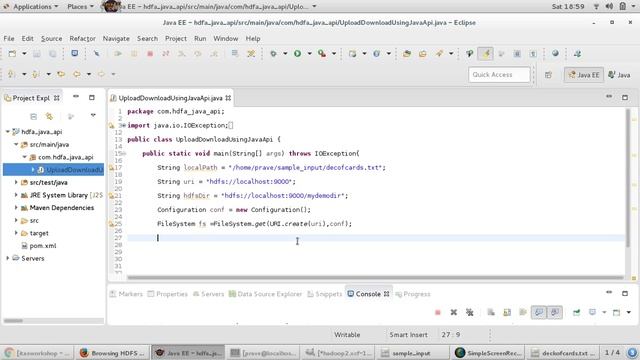Image resolution: width=640 pixels, height=360 pixels.
Task: Click the Search flashlight toolbar icon
Action: click(439, 53)
